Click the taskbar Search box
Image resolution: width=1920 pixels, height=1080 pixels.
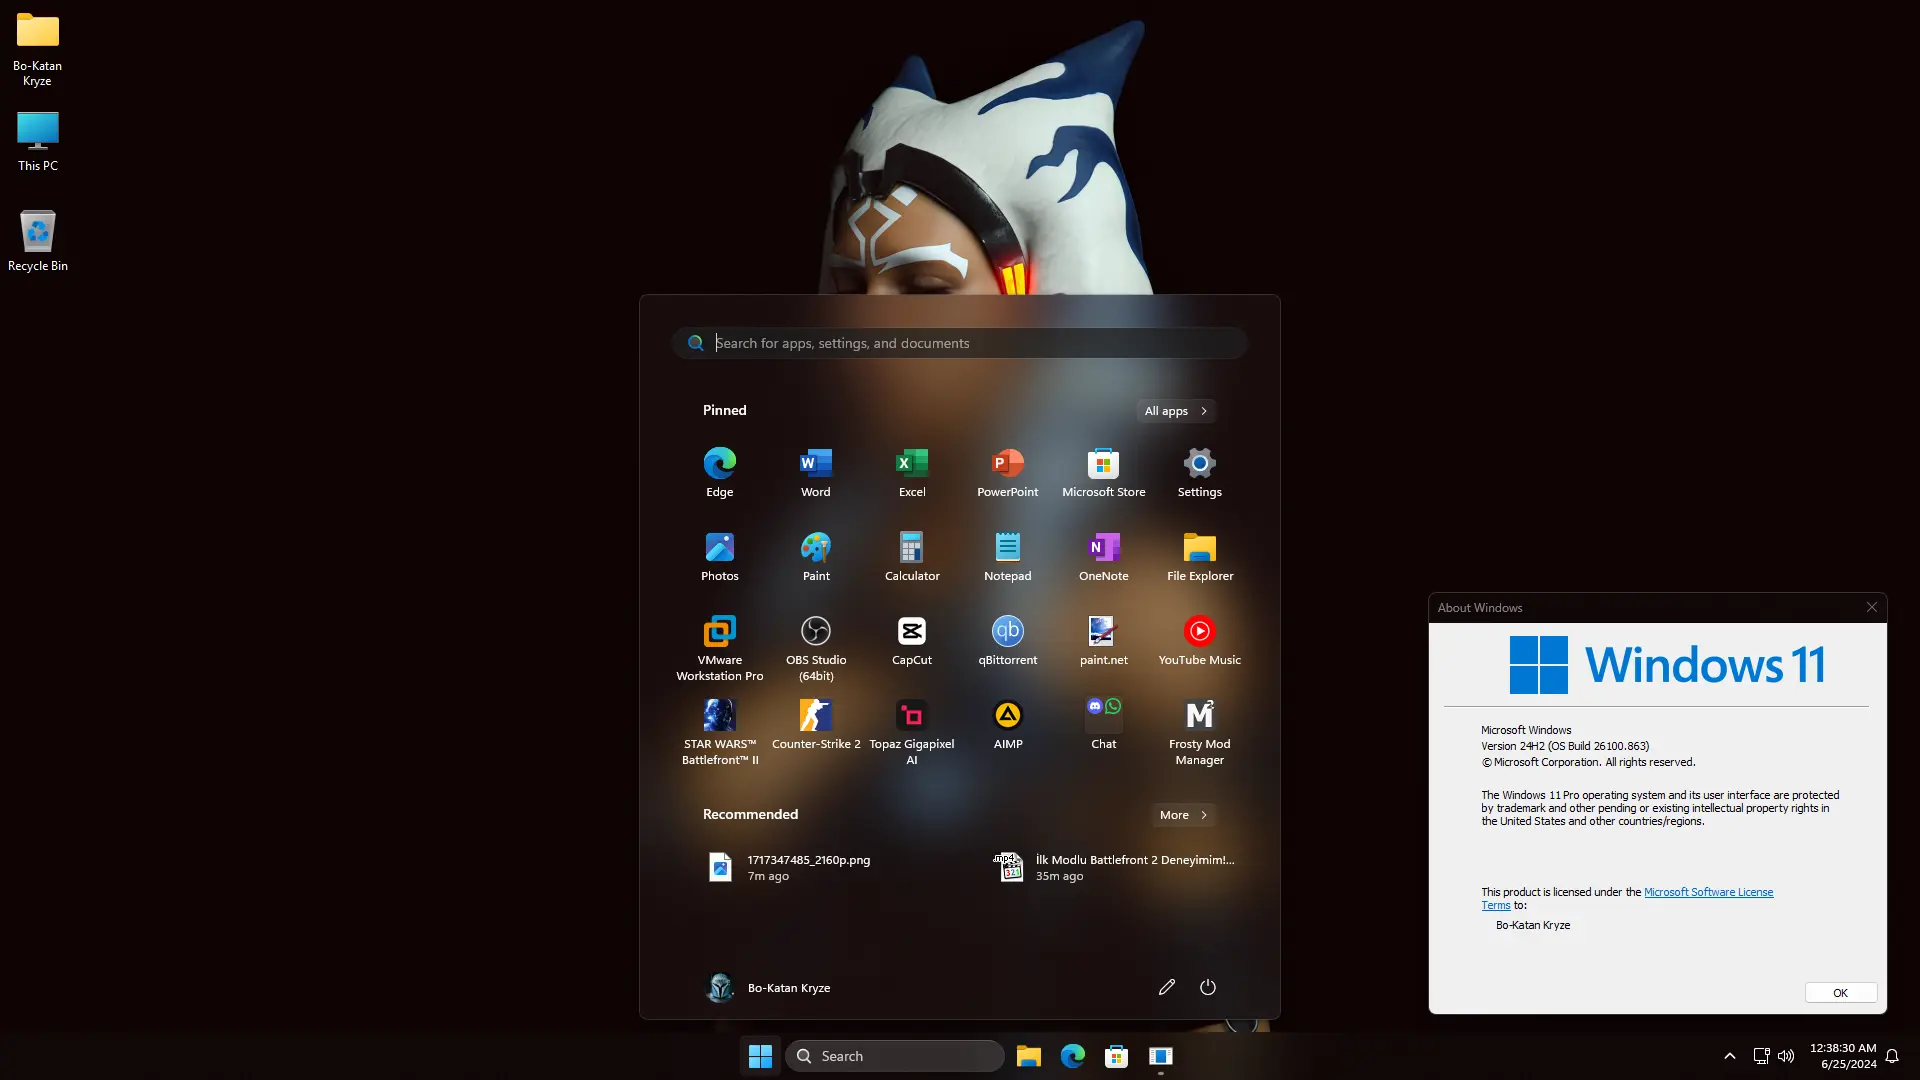[x=895, y=1056]
